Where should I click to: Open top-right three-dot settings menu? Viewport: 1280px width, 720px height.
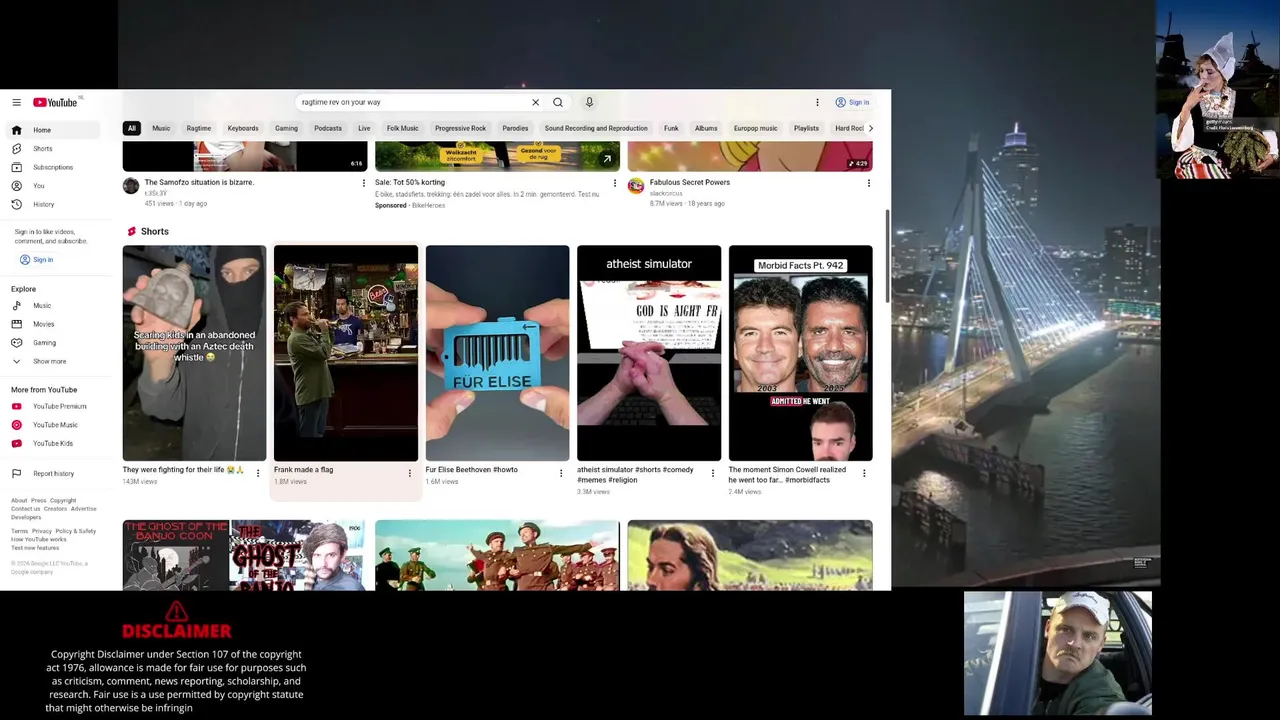(x=817, y=102)
